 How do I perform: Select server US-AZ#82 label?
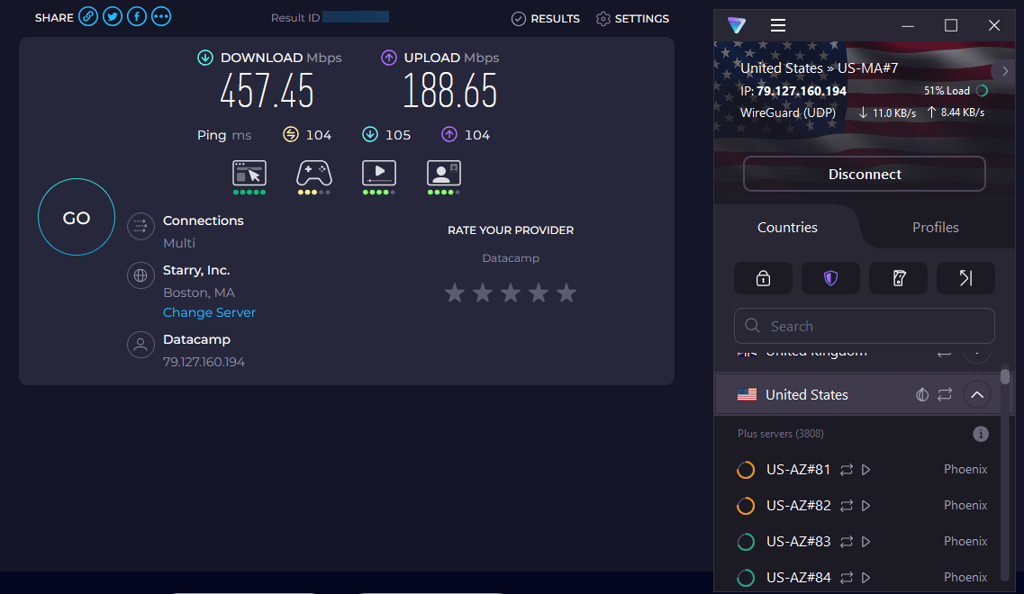(798, 506)
